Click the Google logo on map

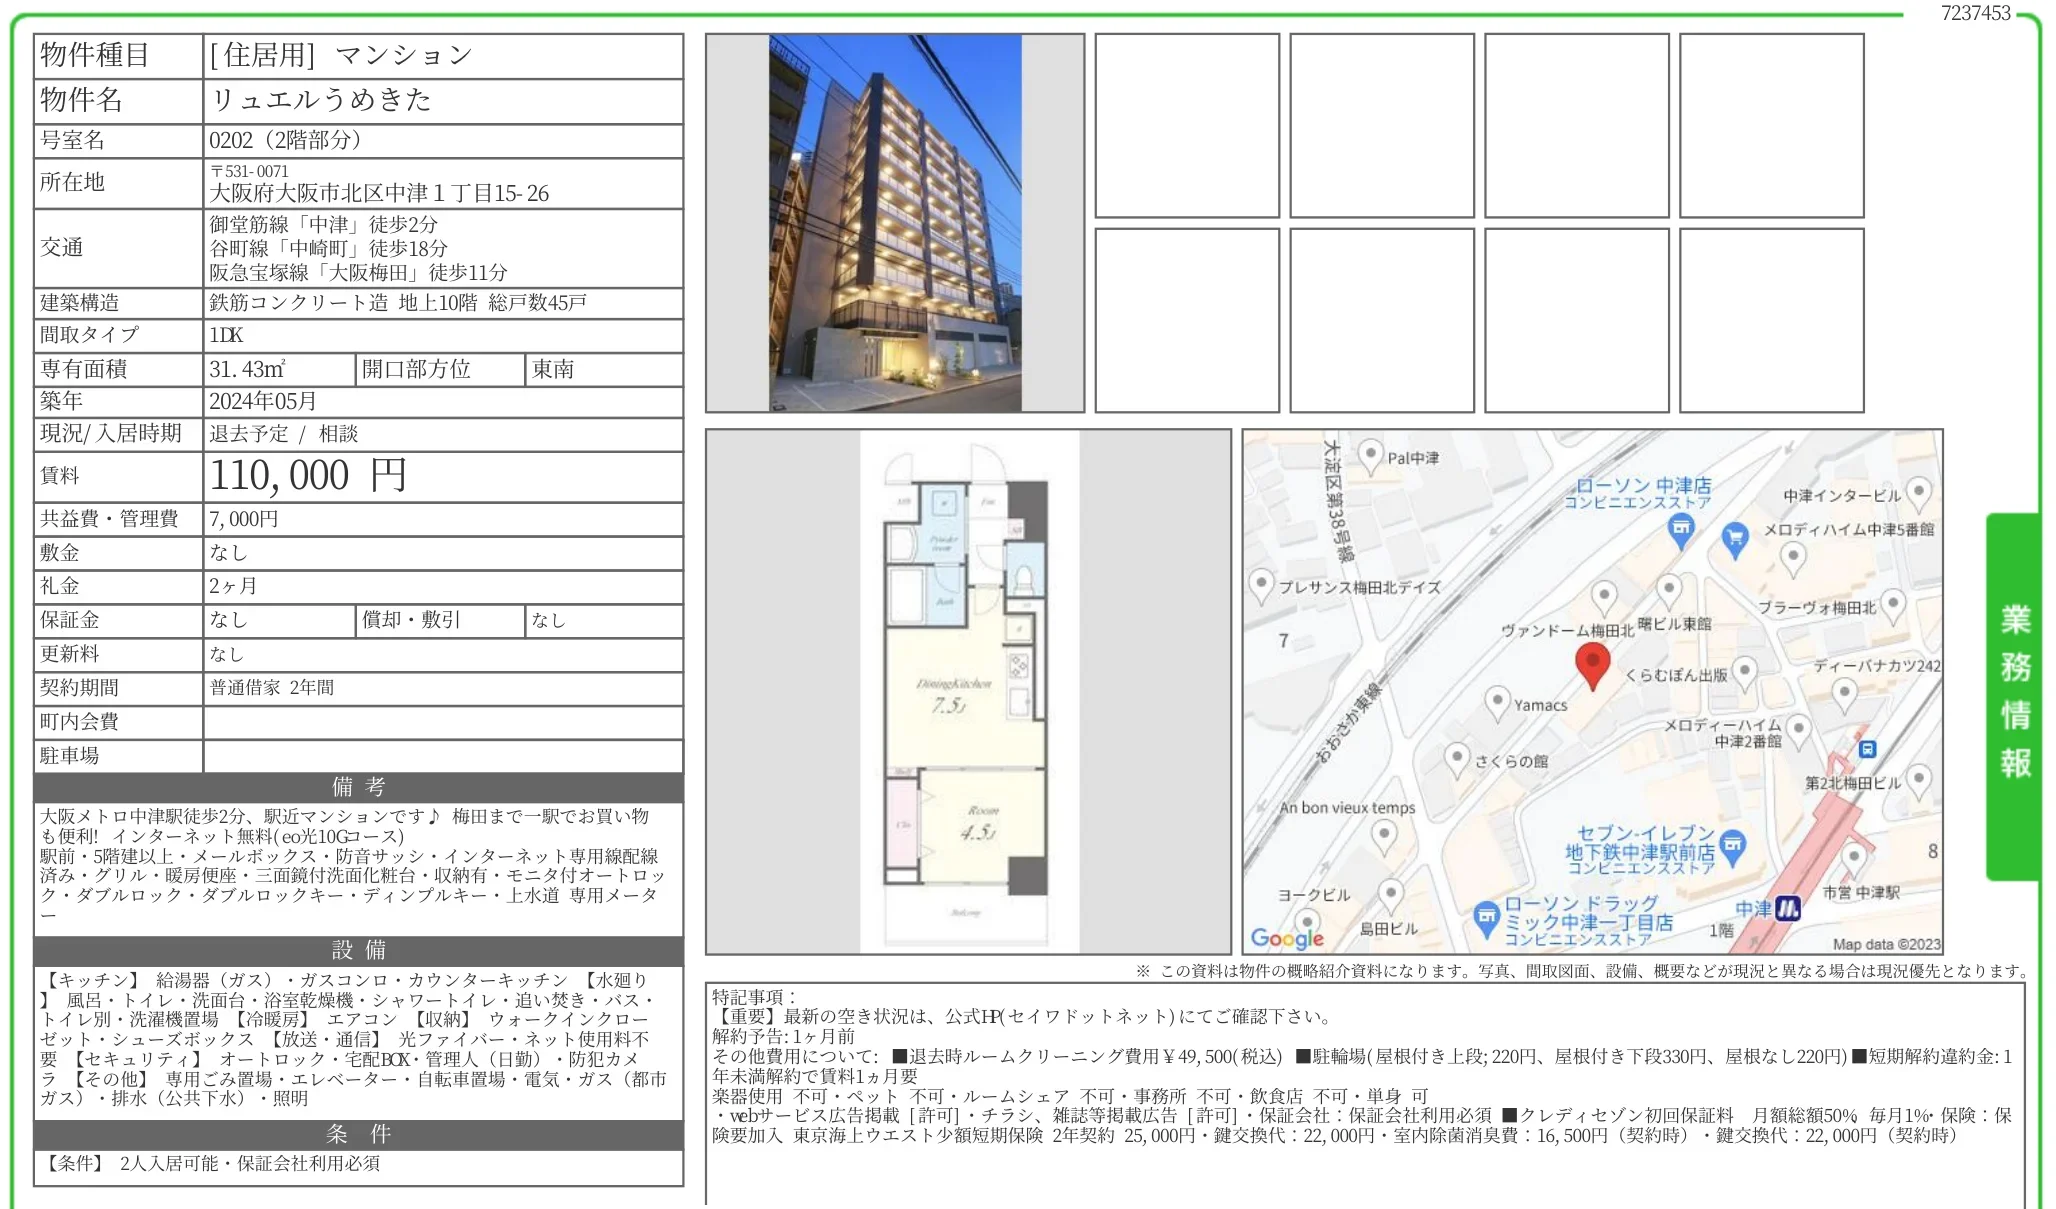pyautogui.click(x=1286, y=937)
